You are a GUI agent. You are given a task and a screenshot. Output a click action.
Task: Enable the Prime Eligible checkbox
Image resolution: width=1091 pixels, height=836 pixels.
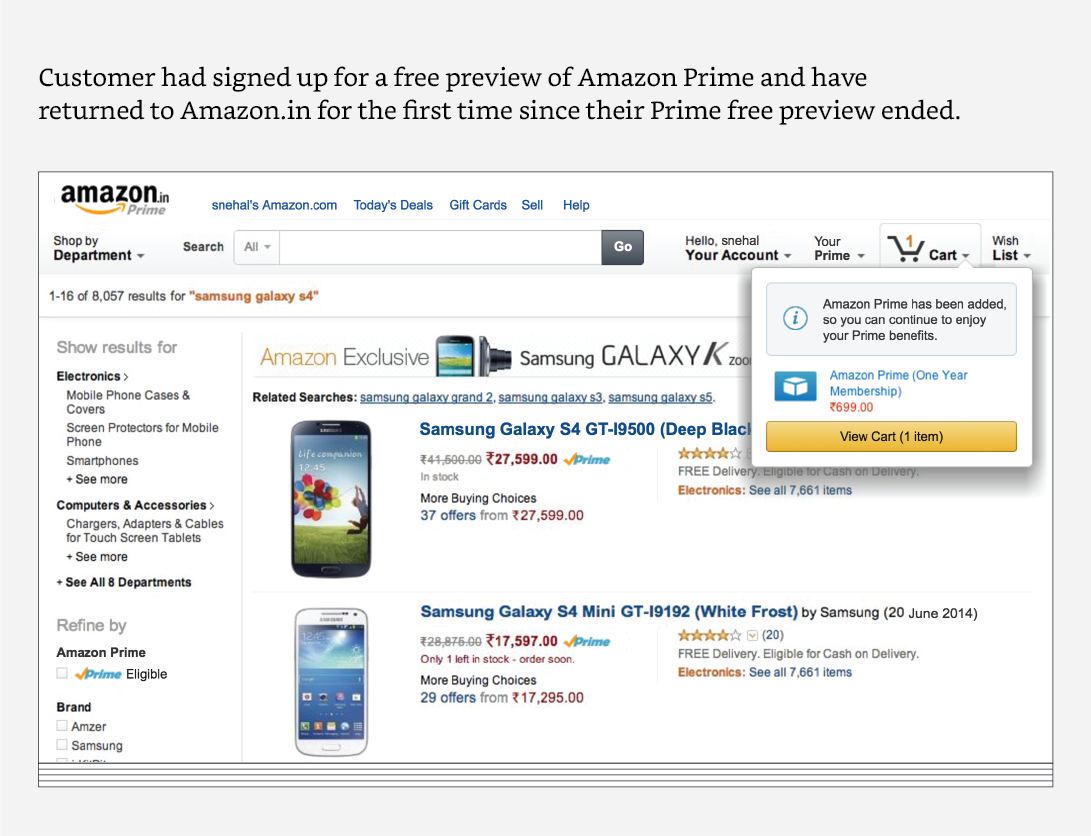pos(62,674)
